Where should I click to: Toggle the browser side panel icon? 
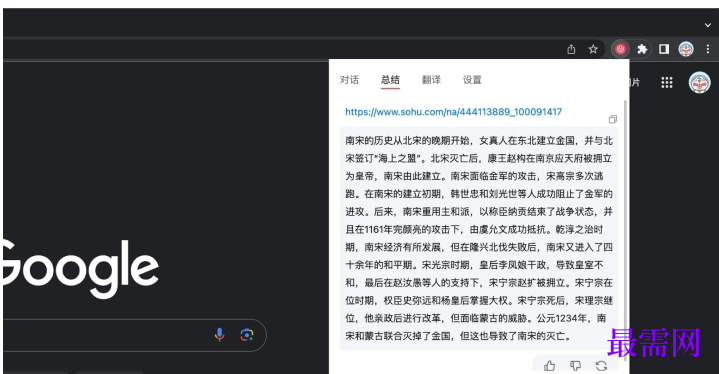(x=664, y=49)
